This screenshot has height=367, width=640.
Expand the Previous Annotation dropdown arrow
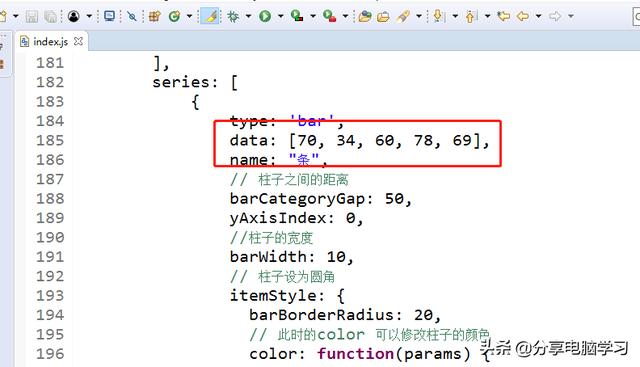(x=487, y=16)
